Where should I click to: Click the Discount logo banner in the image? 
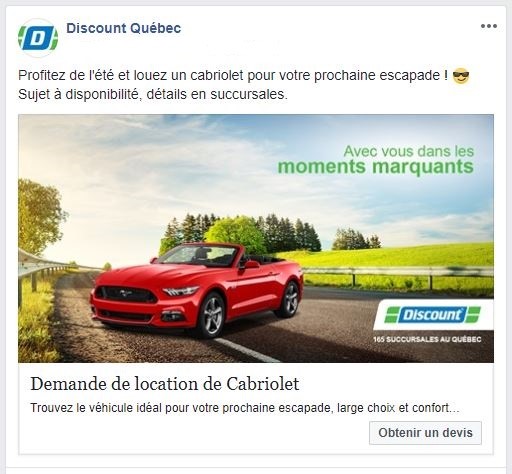coord(433,315)
